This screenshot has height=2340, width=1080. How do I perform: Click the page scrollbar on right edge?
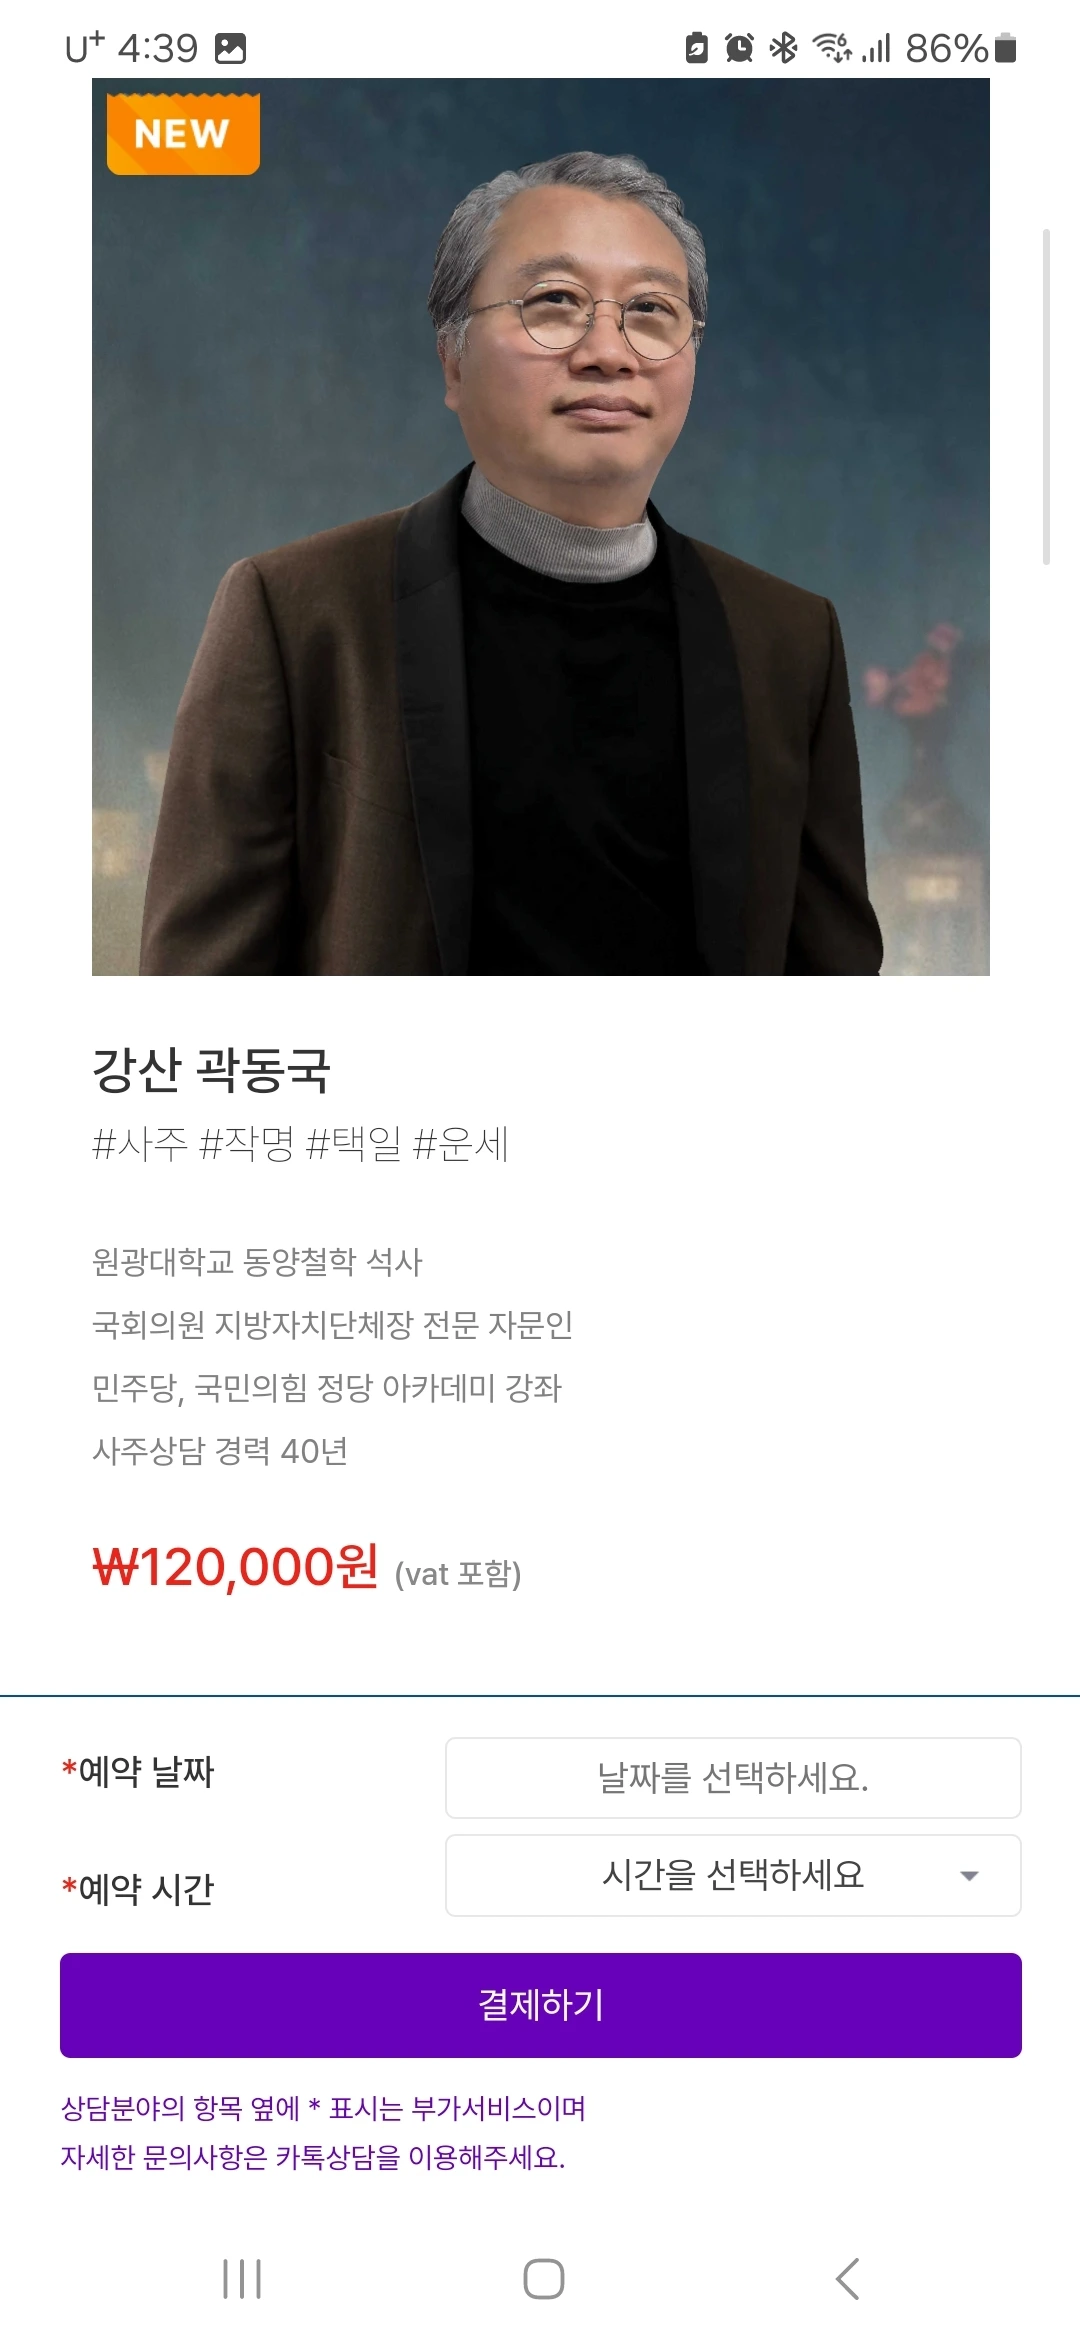click(x=1046, y=397)
